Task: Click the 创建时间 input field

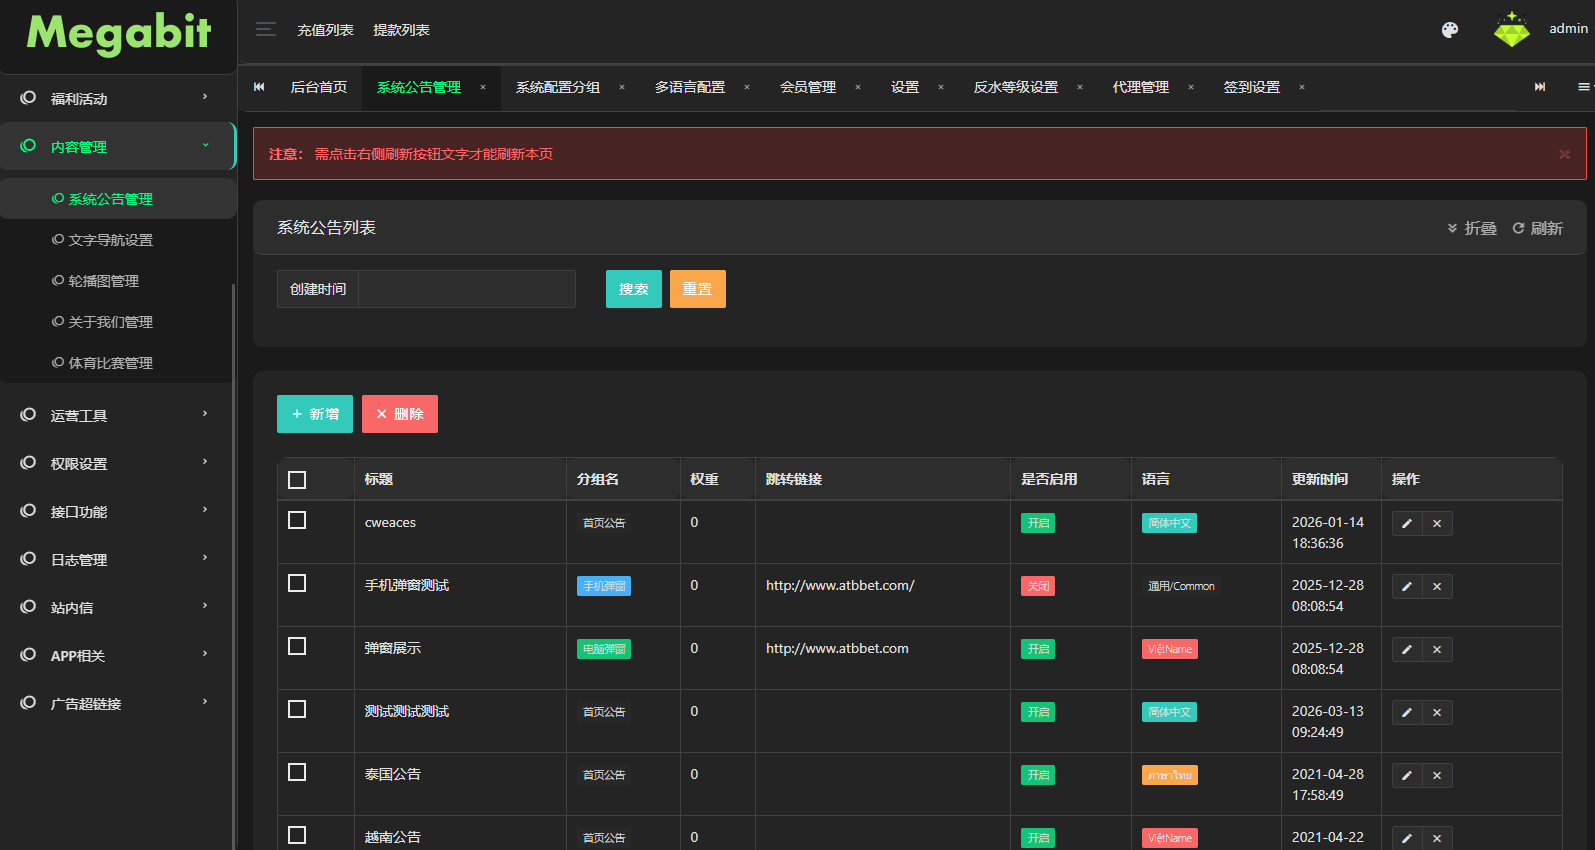Action: (x=466, y=289)
